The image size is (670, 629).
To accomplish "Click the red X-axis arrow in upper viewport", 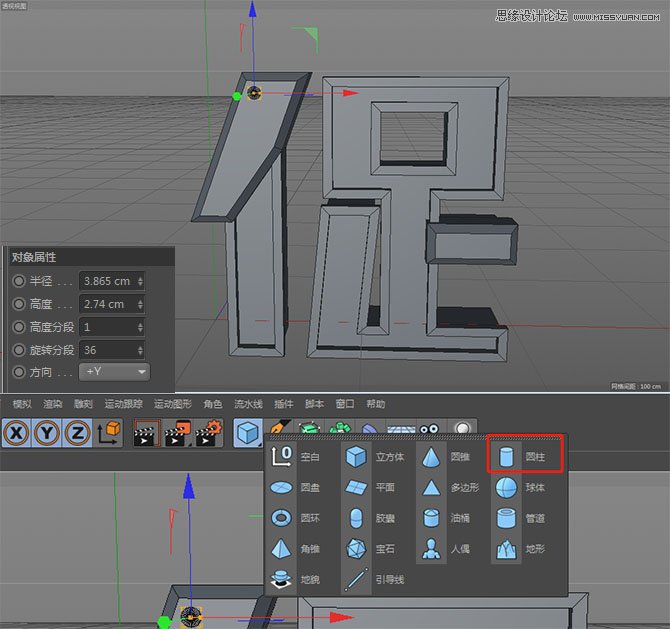I will [x=351, y=92].
